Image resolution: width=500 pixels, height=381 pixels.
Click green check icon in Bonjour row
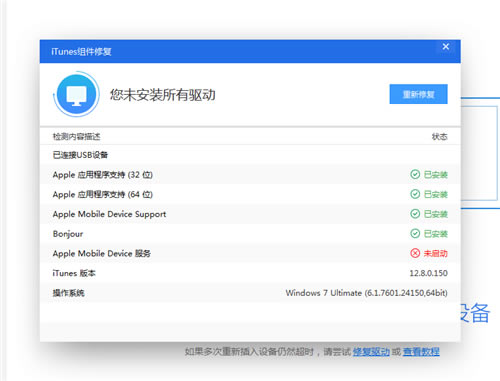coord(415,233)
